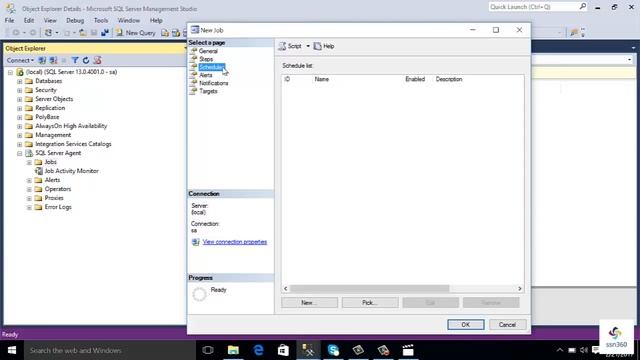
Task: Open the Tools menu
Action: point(101,20)
